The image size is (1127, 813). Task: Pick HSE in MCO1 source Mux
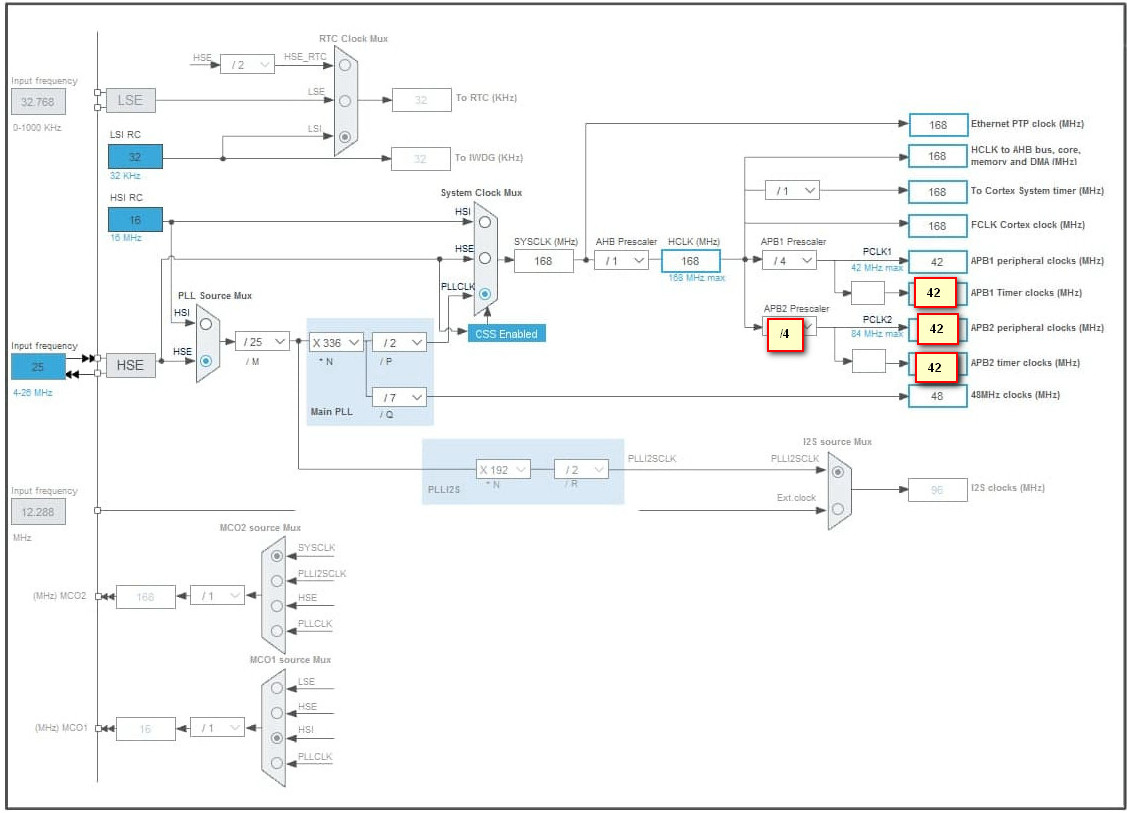[x=277, y=713]
